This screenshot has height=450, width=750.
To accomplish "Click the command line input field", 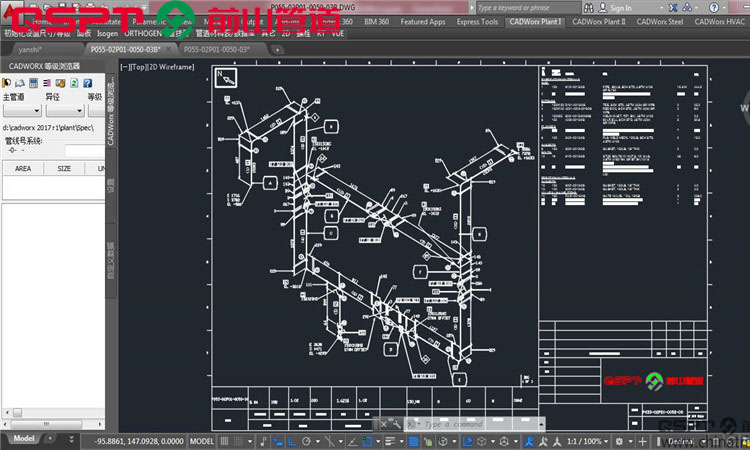I will click(x=476, y=424).
